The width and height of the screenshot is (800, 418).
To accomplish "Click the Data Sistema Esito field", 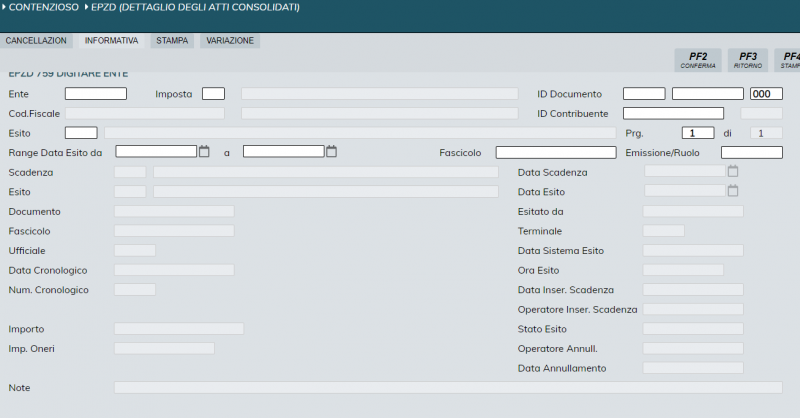I will (693, 251).
